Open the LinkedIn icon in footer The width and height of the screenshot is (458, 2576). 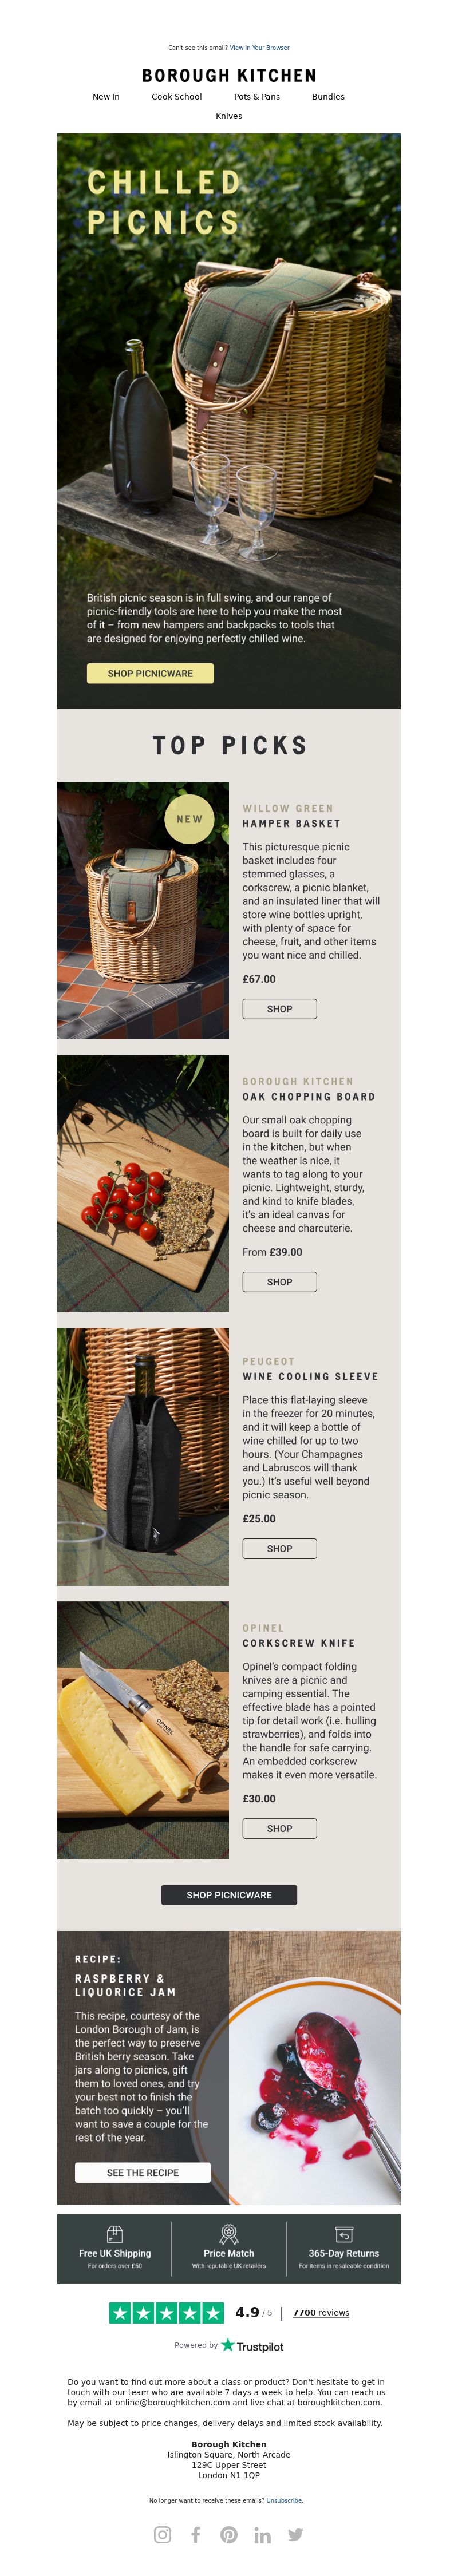pyautogui.click(x=262, y=2535)
